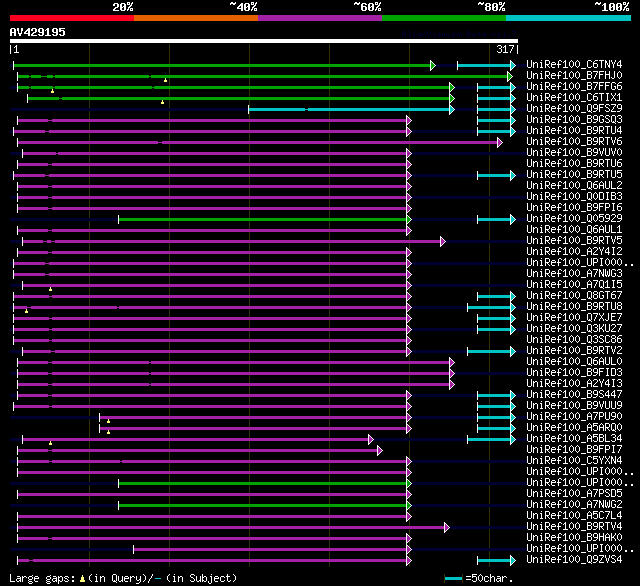Select the UniRef100_A7Q1I5 label
The image size is (640, 586).
pos(574,285)
